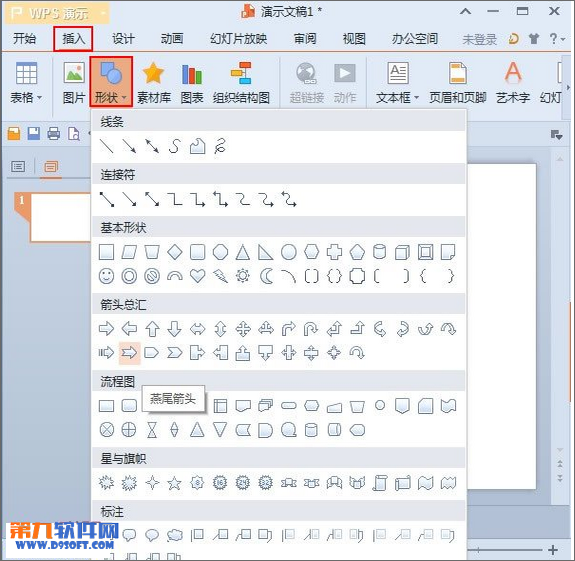The height and width of the screenshot is (561, 575).
Task: Choose the chevron arrow shape
Action: (x=175, y=353)
